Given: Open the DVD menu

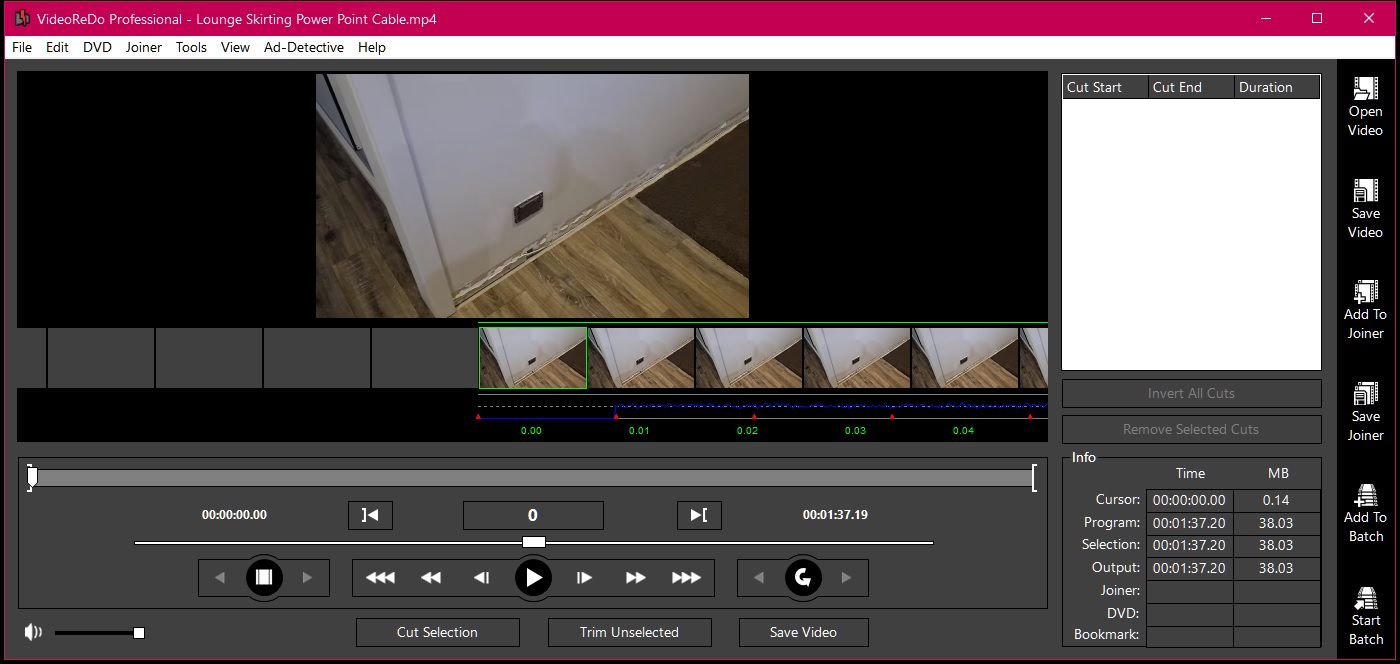Looking at the screenshot, I should (97, 47).
